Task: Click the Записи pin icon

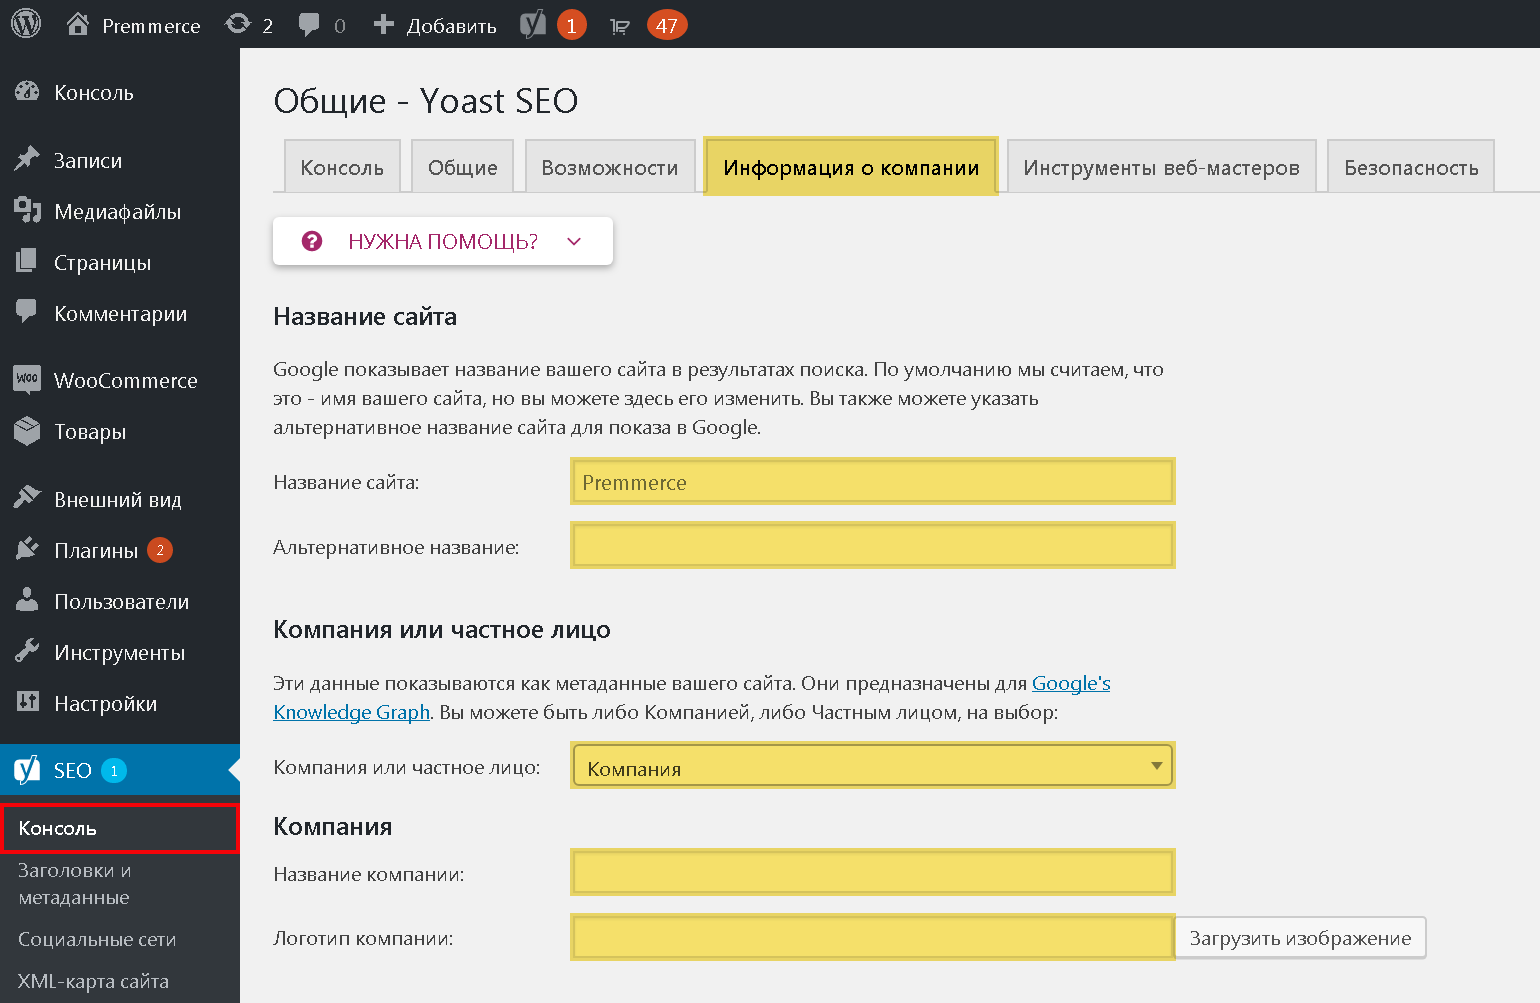Action: point(27,159)
